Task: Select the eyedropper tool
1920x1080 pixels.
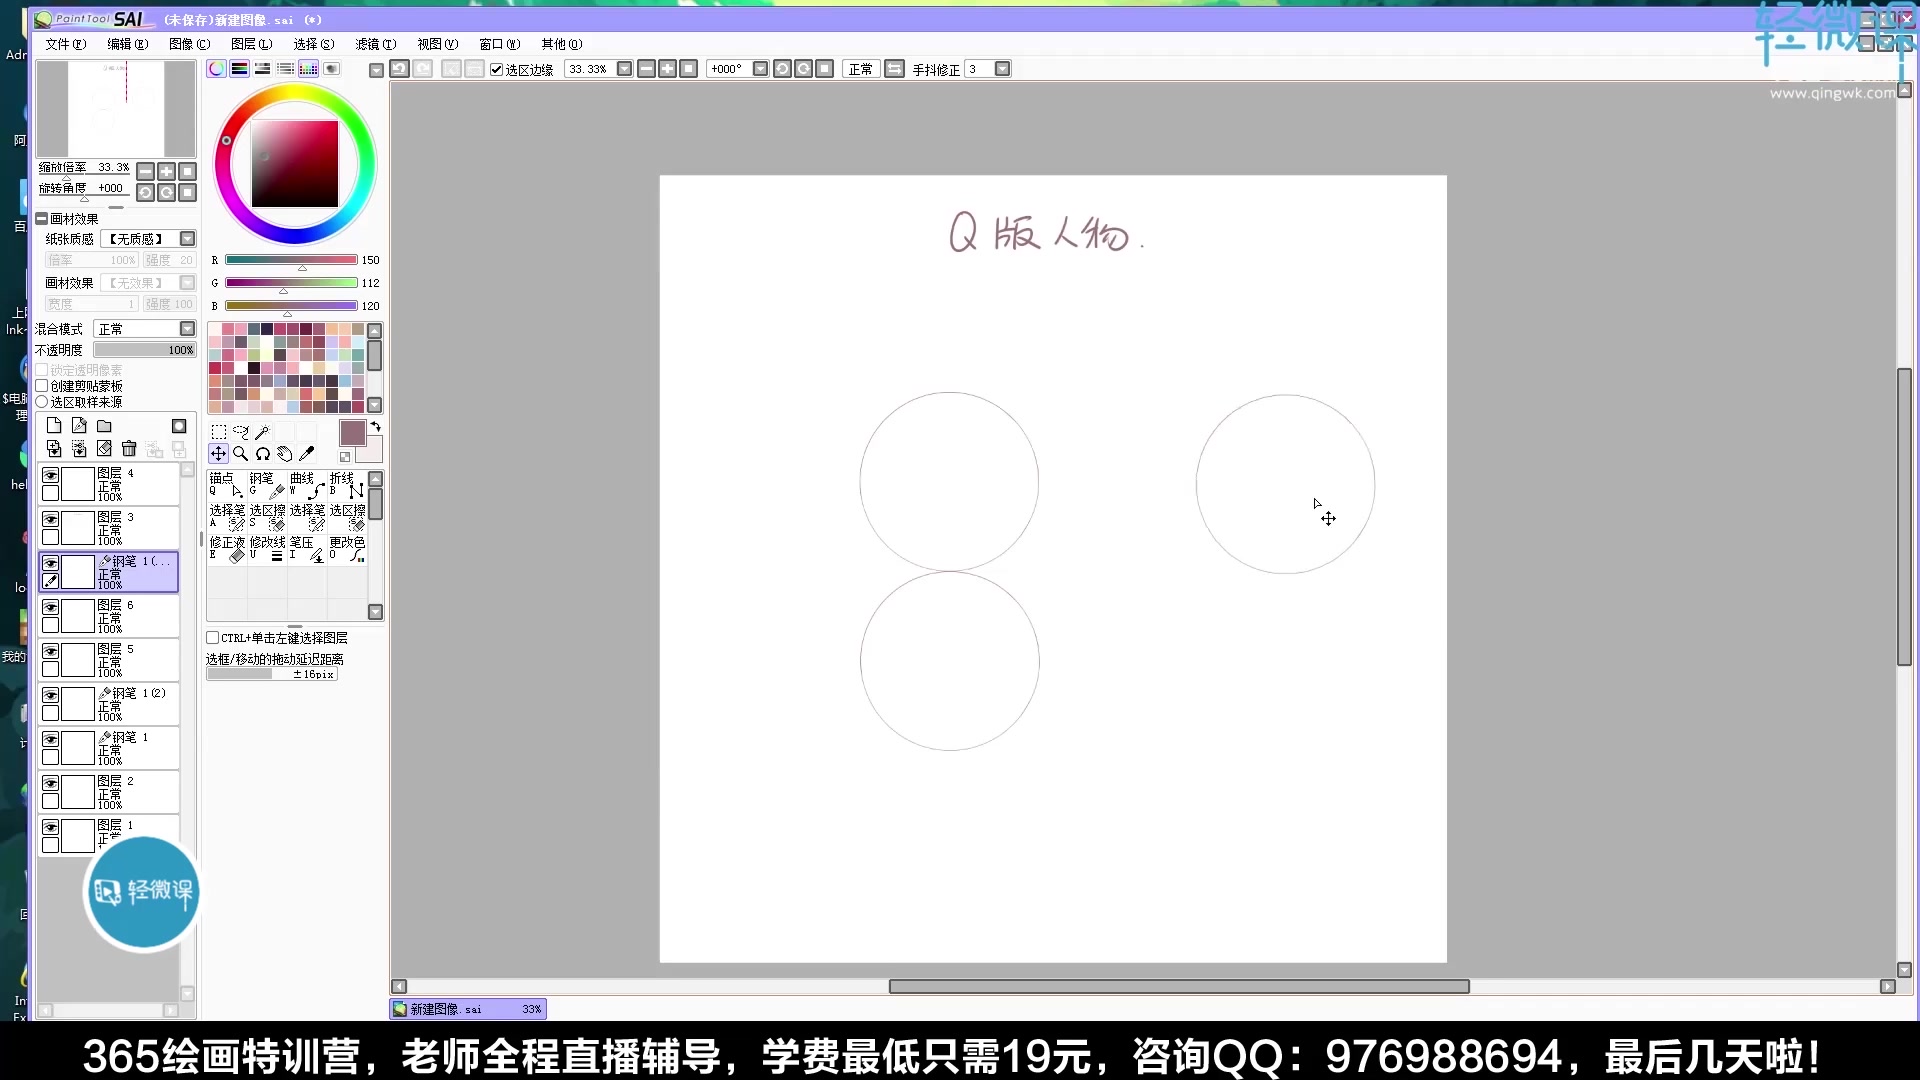Action: pos(306,454)
